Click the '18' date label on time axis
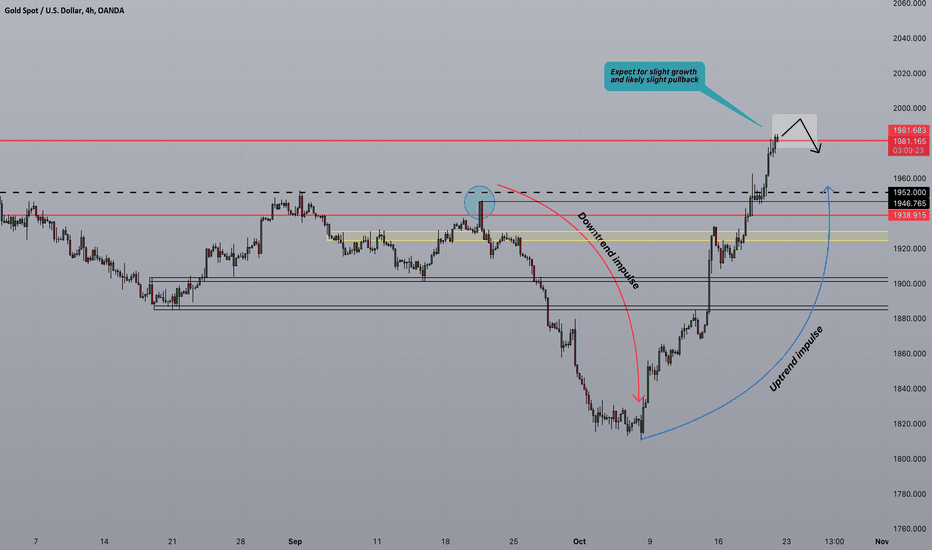This screenshot has height=550, width=932. pyautogui.click(x=445, y=542)
